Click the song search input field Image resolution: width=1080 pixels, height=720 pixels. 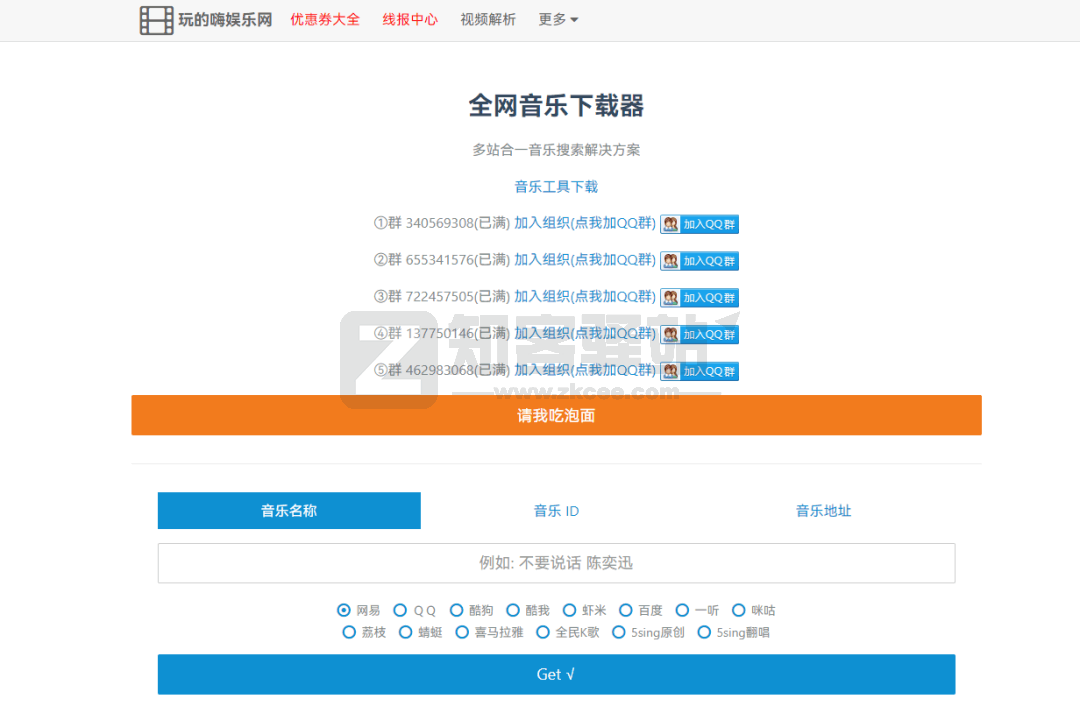(x=556, y=563)
